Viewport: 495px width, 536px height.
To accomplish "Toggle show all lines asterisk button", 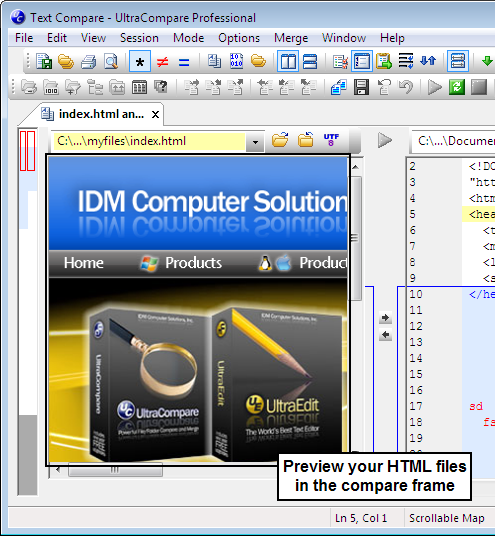I will point(140,62).
